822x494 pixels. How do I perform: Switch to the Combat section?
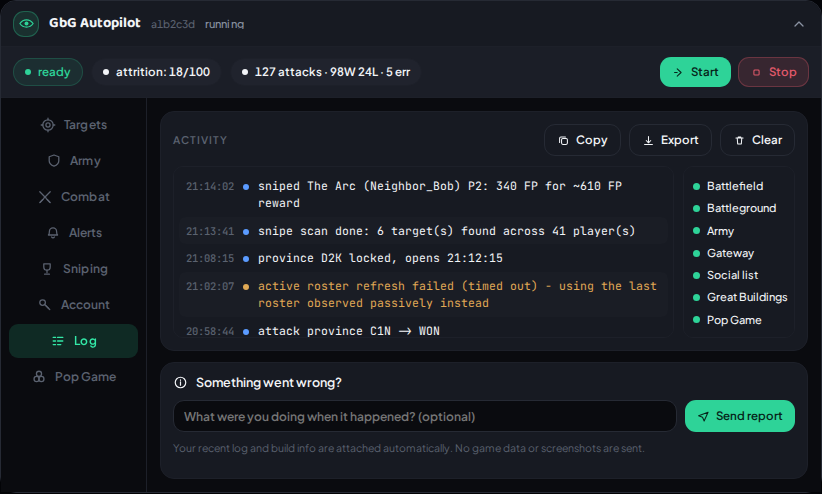73,197
